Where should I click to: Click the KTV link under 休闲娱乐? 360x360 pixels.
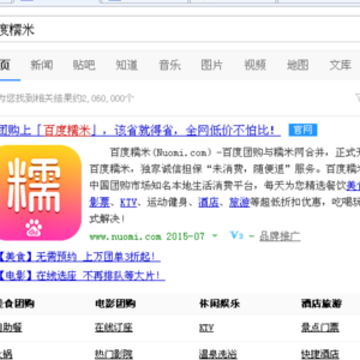tap(206, 328)
